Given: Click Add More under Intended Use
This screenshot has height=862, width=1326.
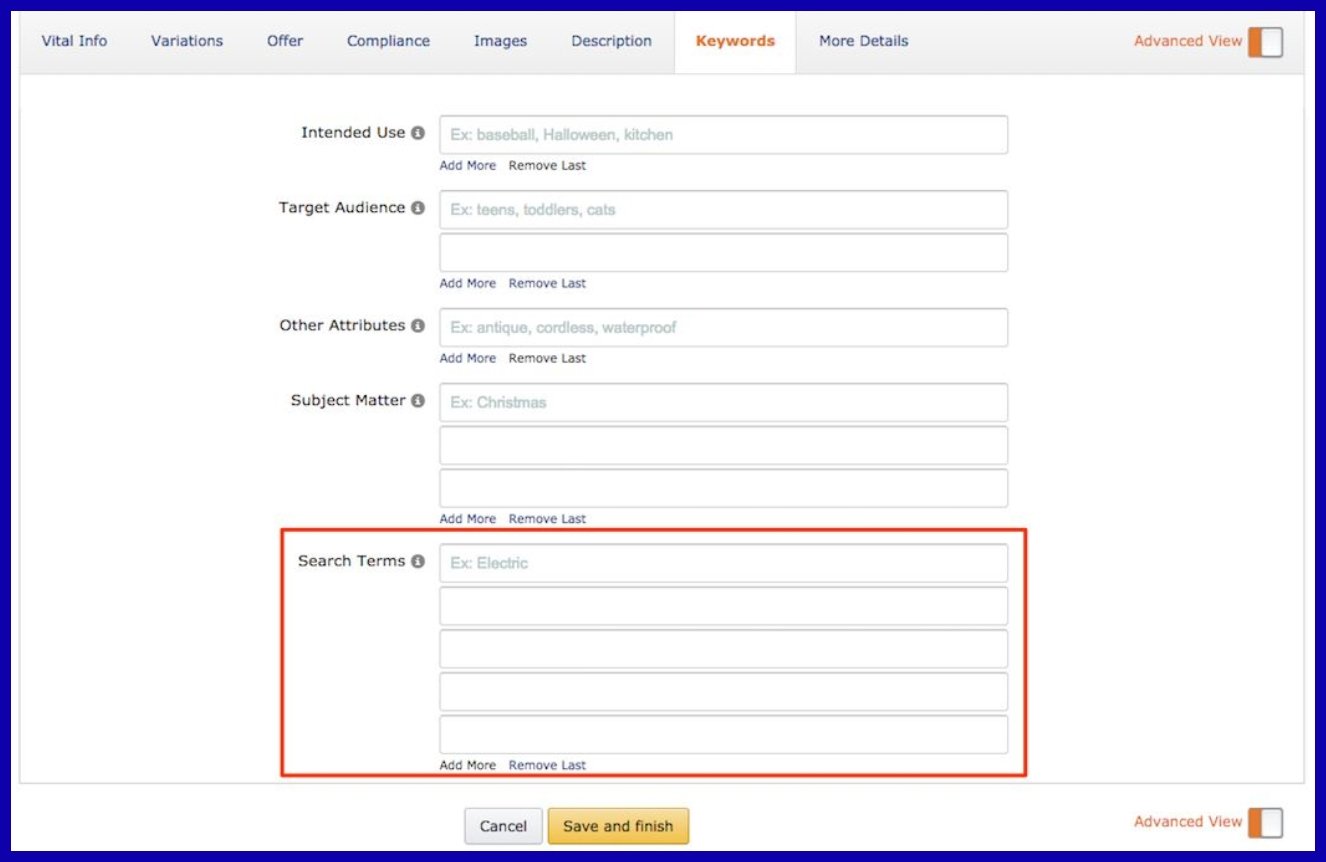Looking at the screenshot, I should point(467,166).
